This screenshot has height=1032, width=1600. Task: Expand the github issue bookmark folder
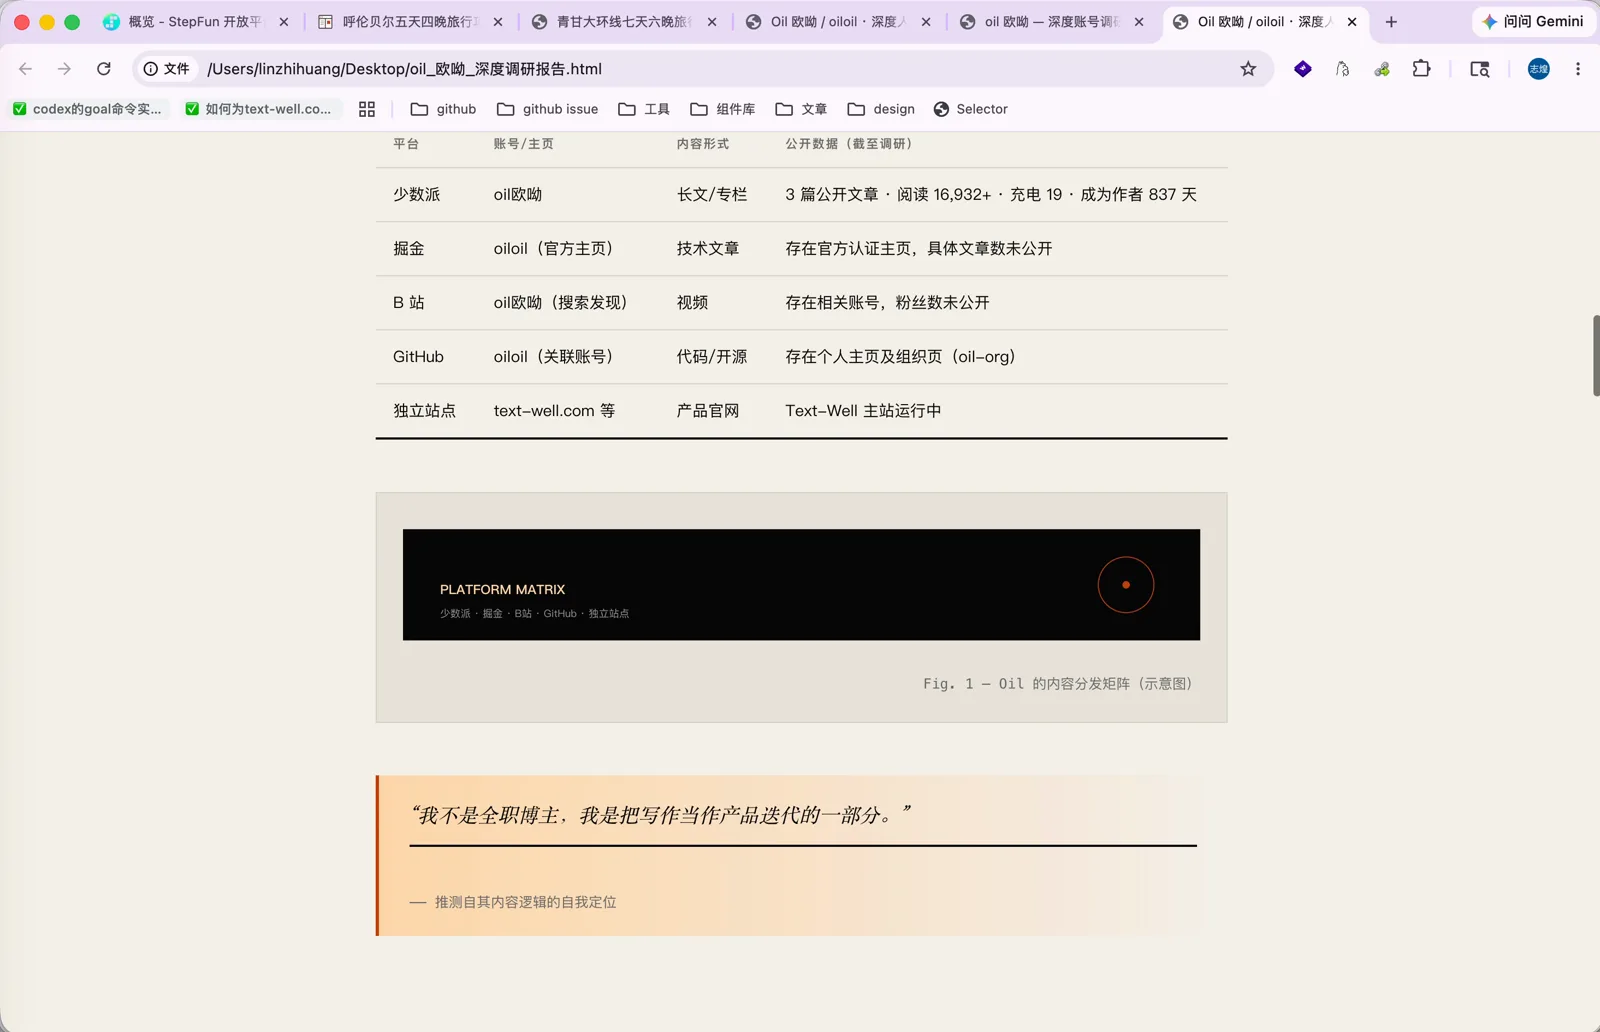pyautogui.click(x=548, y=109)
